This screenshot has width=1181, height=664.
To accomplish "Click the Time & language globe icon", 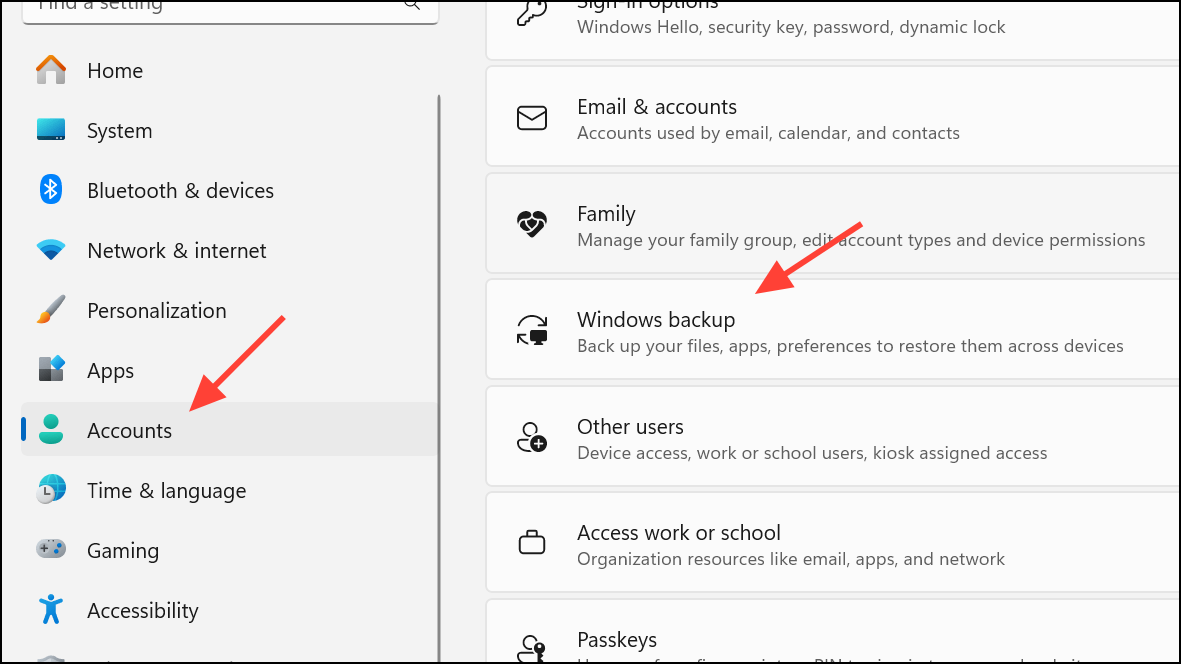I will pyautogui.click(x=51, y=489).
